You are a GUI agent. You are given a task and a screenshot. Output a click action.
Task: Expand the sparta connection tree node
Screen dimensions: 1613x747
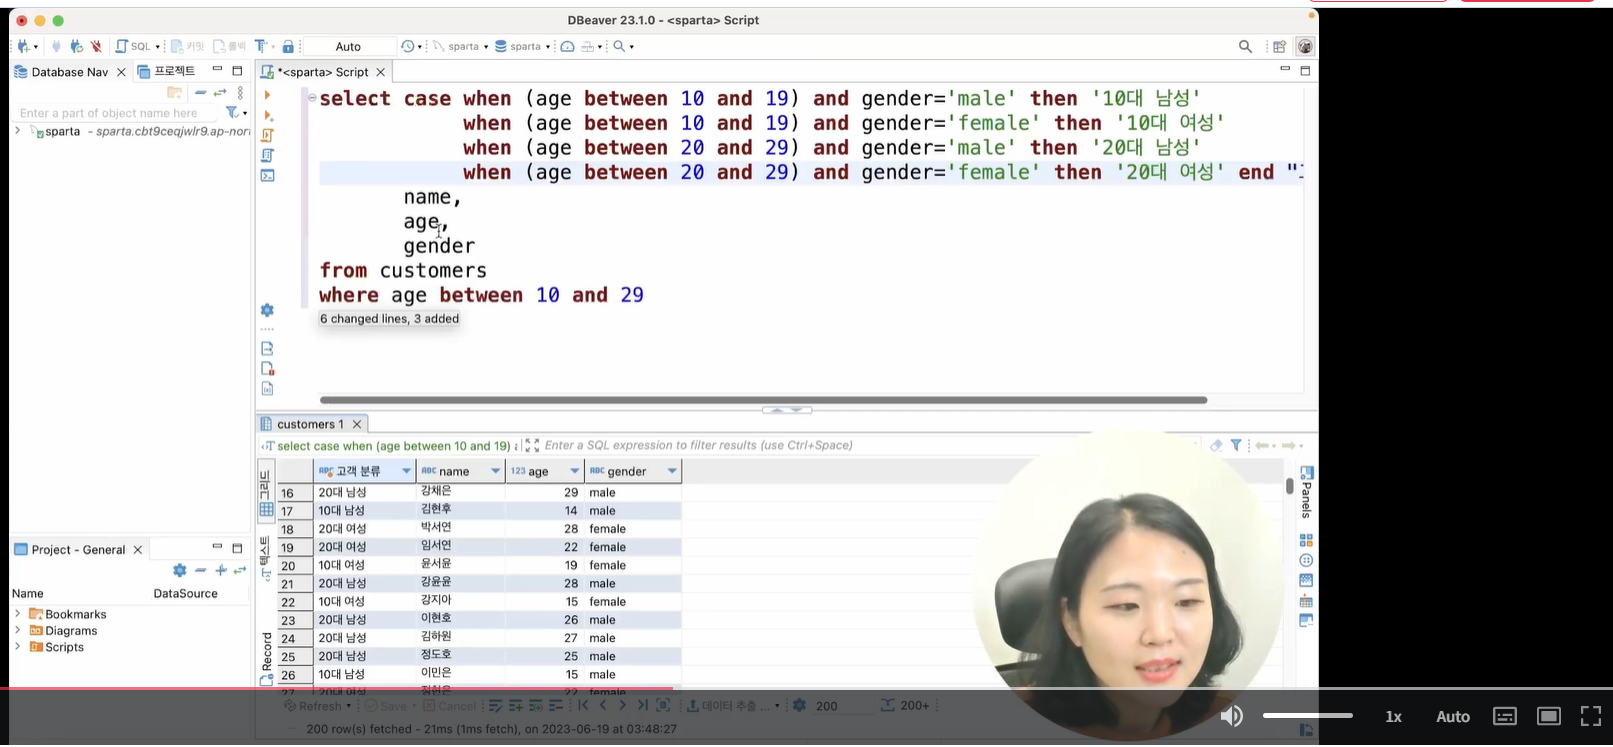pos(17,131)
